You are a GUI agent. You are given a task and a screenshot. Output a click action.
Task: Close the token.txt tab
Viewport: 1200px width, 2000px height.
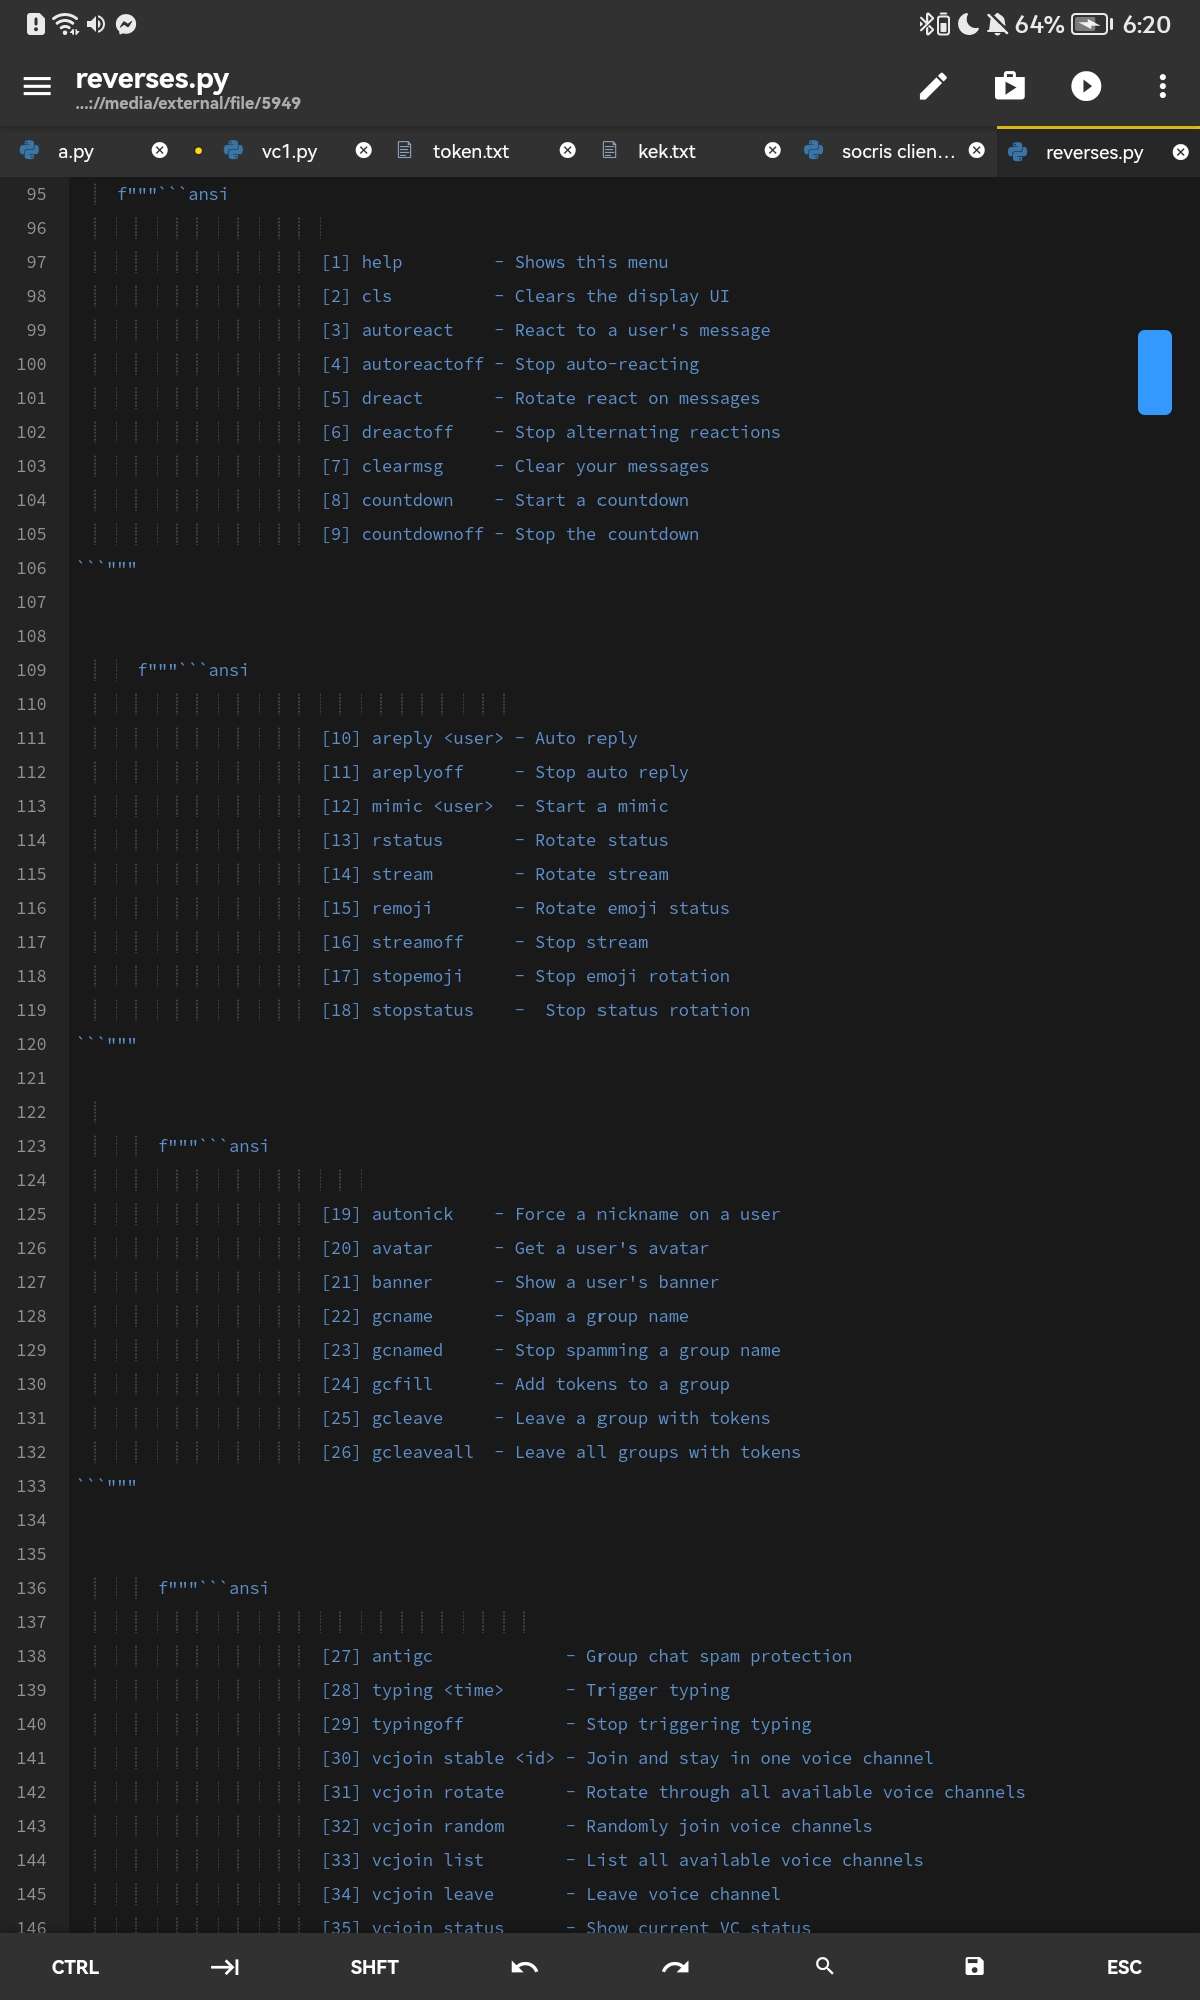pos(568,151)
